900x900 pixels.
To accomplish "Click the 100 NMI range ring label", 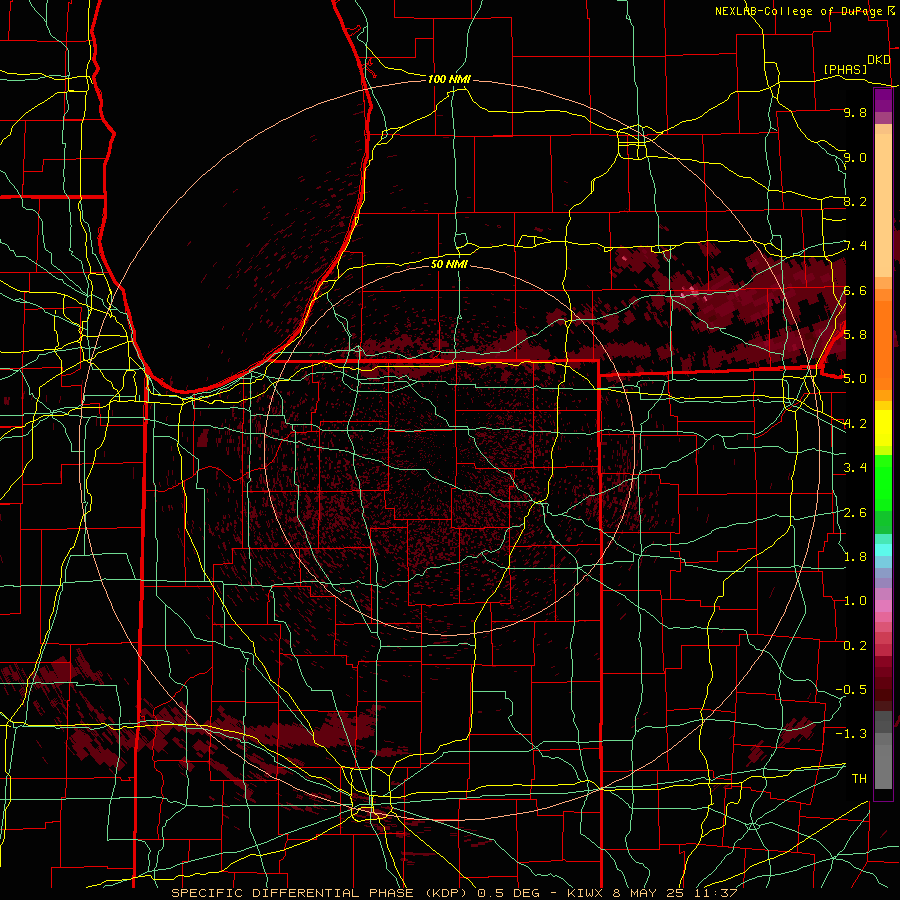I will point(449,79).
